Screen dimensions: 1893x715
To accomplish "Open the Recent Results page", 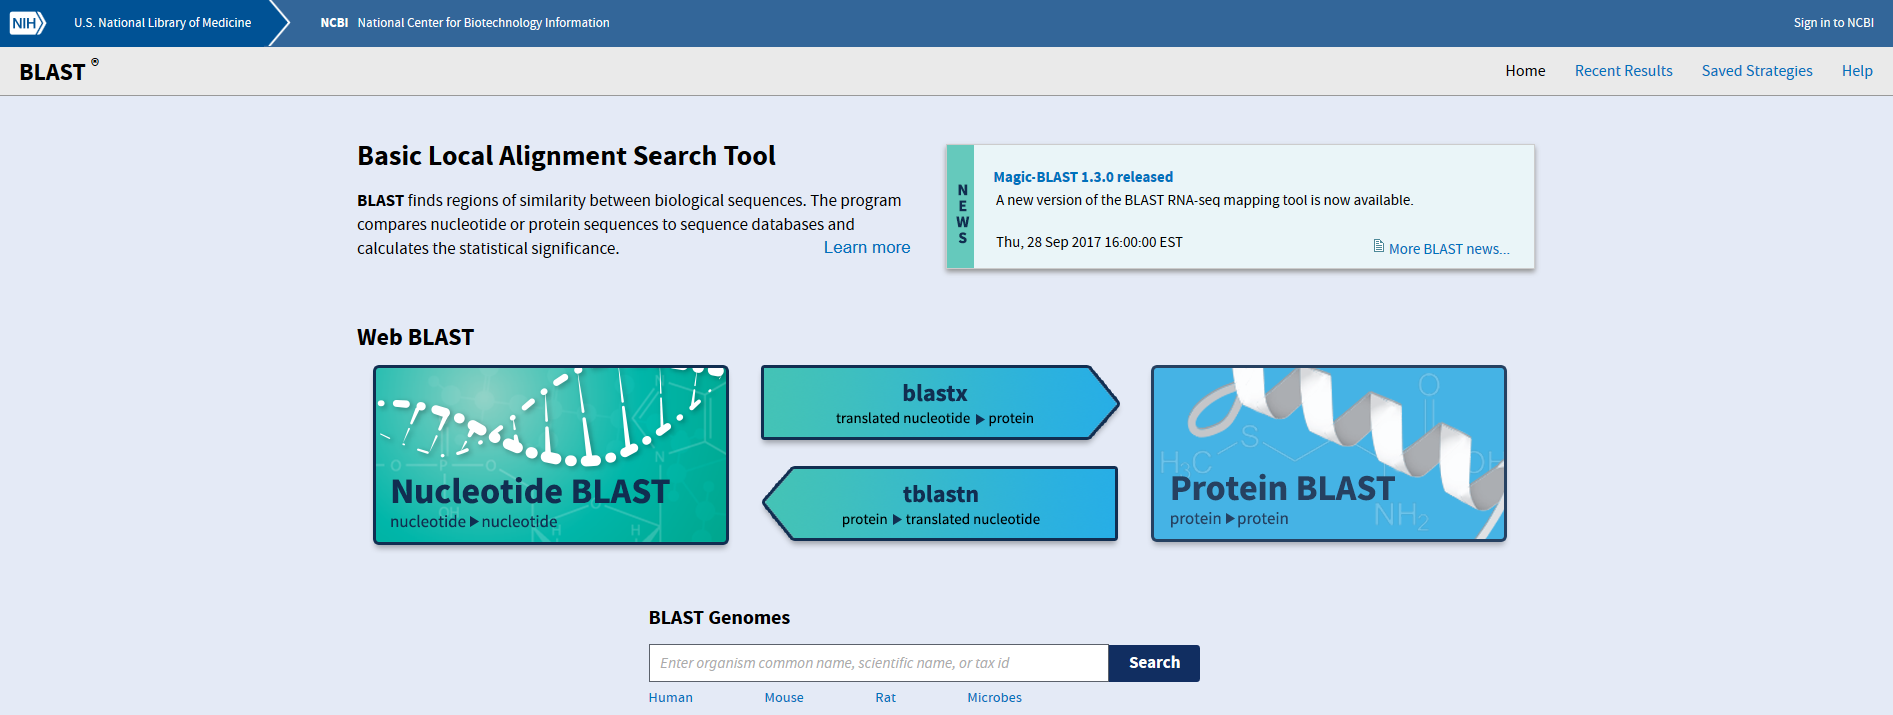I will pyautogui.click(x=1623, y=71).
